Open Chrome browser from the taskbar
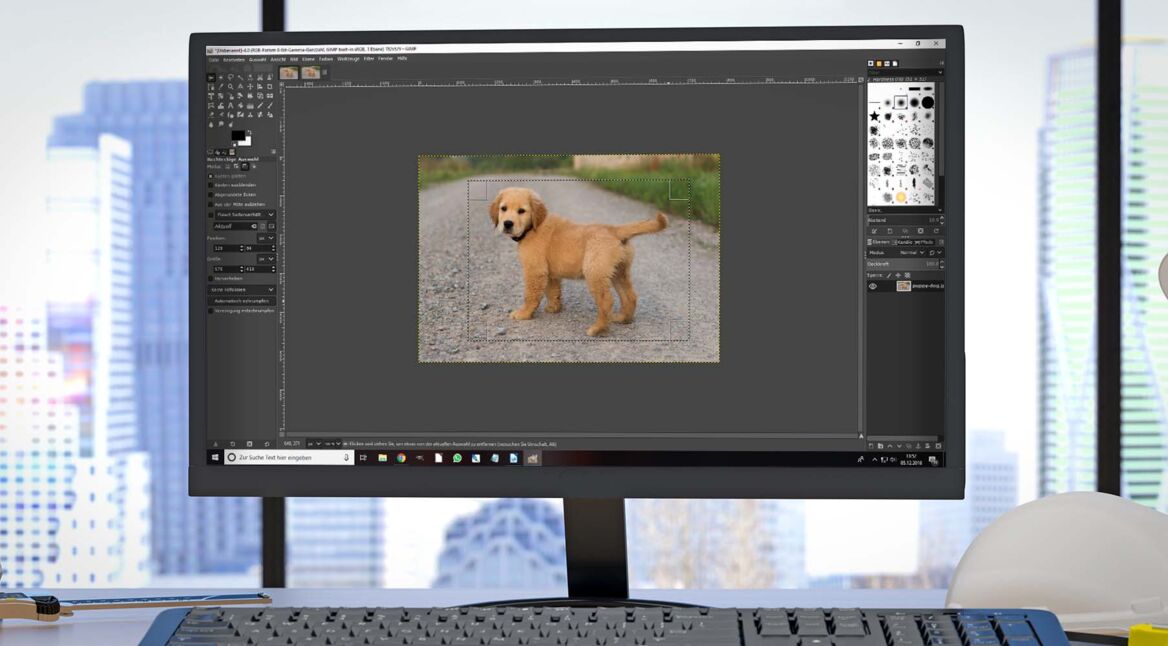 pos(401,458)
